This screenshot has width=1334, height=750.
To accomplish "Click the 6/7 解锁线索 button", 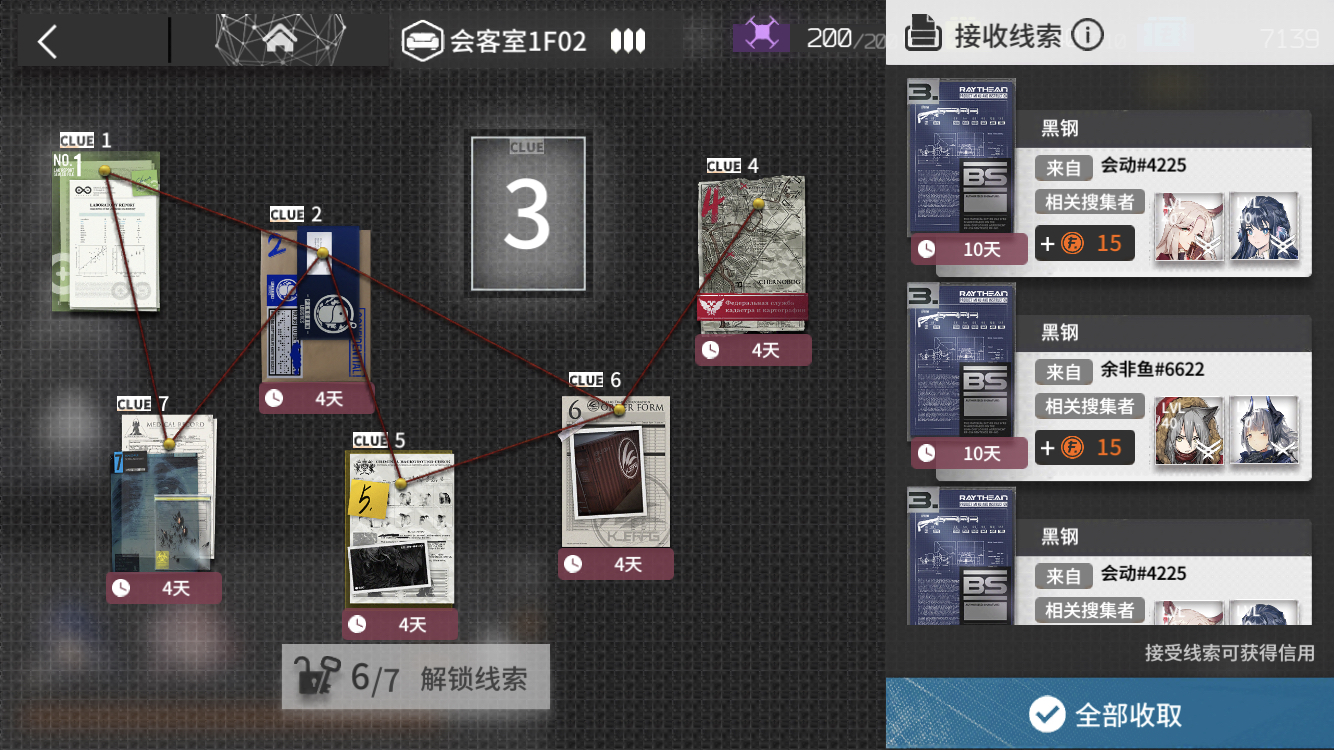I will tap(416, 677).
